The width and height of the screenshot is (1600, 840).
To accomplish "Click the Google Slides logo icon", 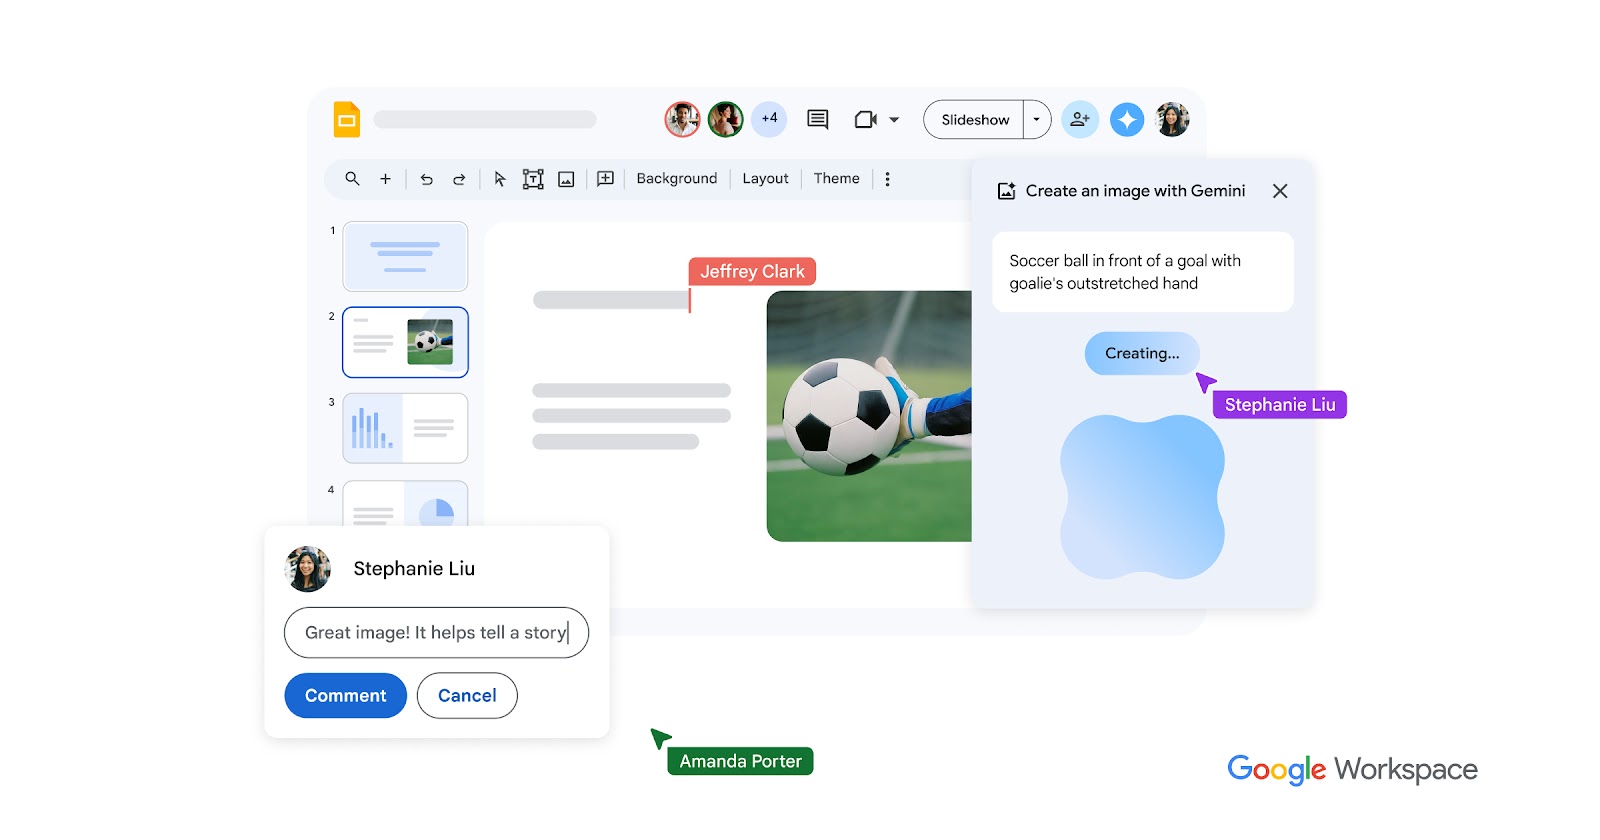I will point(346,120).
